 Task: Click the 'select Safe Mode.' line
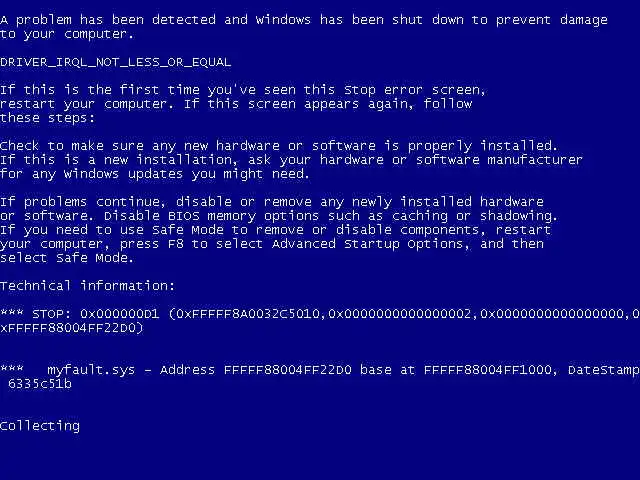click(67, 258)
